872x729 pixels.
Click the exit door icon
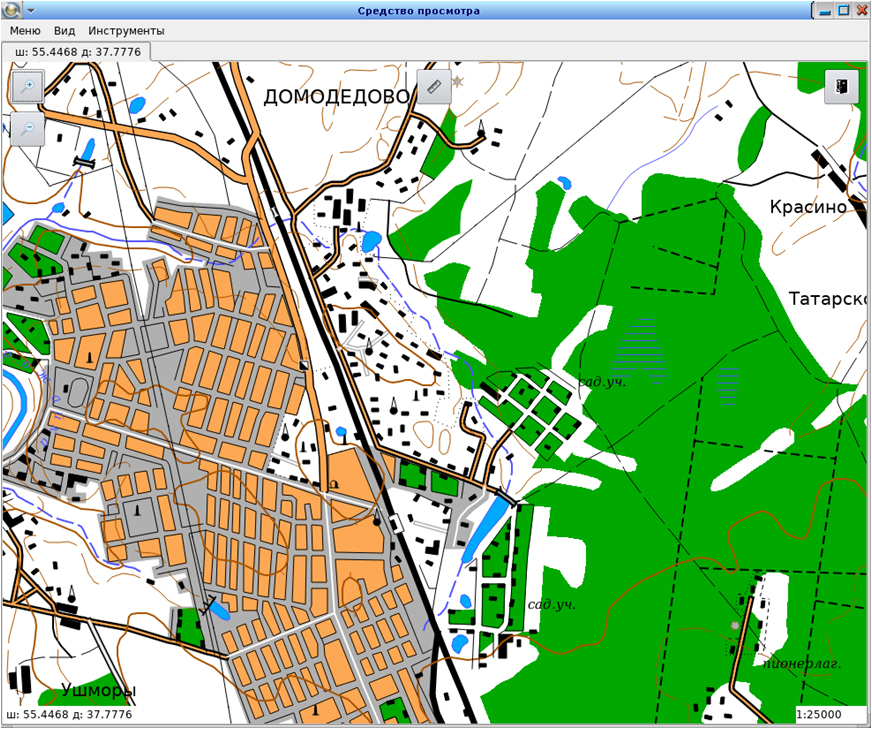tap(841, 87)
